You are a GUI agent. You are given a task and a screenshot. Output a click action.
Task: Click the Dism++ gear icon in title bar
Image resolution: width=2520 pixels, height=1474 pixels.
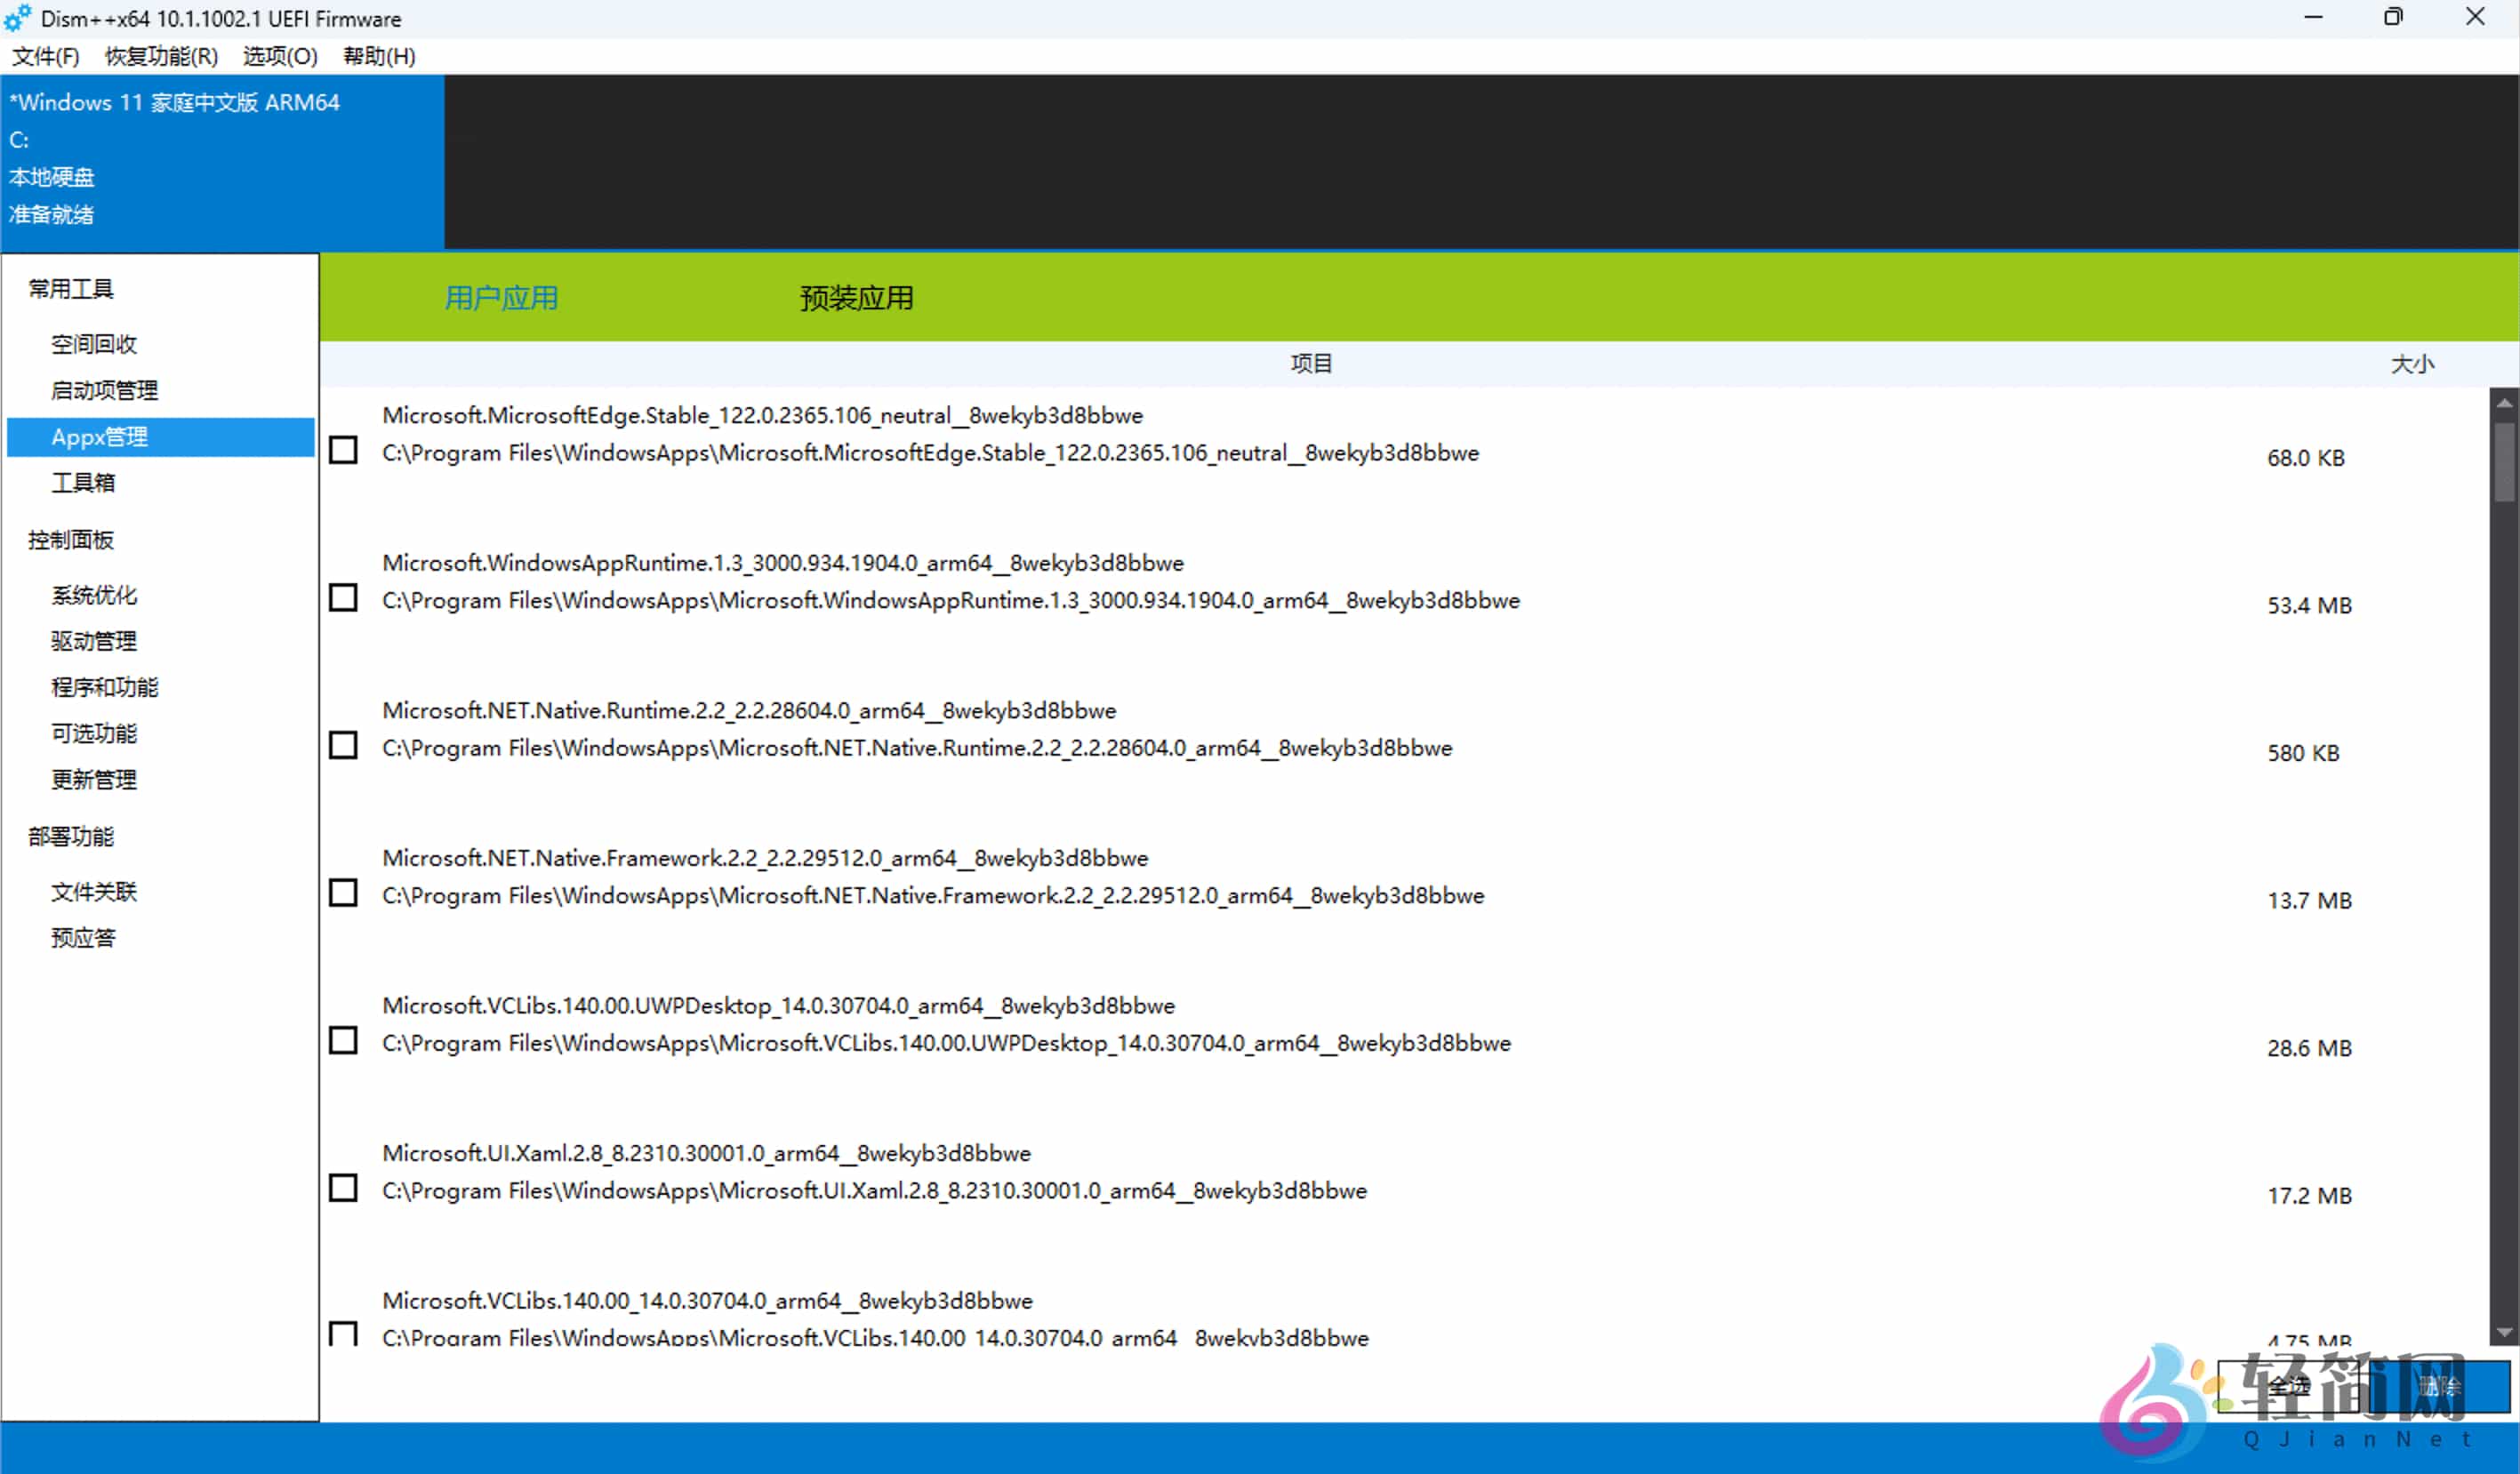click(x=17, y=18)
